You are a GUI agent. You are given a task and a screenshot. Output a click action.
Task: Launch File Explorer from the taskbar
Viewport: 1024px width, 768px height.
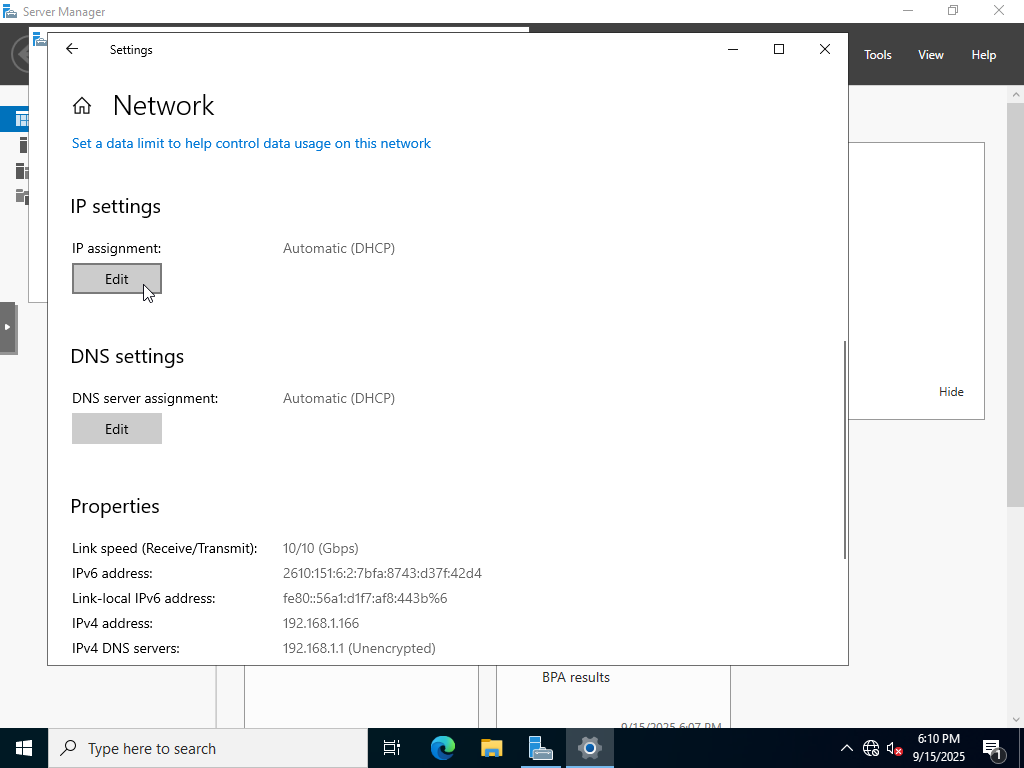[492, 747]
